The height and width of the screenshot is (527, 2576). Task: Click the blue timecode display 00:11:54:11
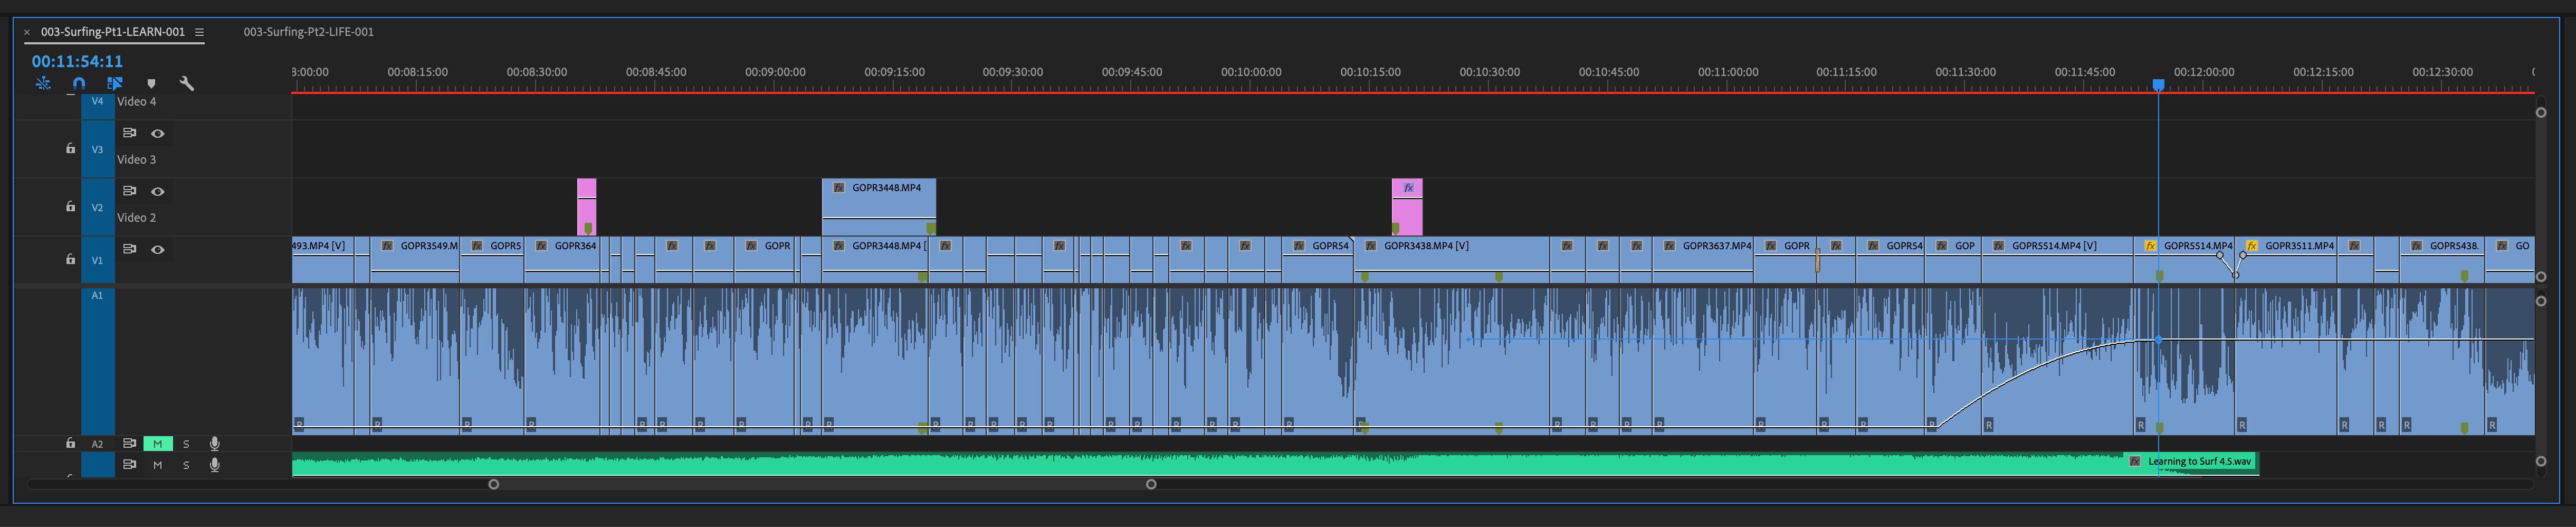(x=75, y=60)
